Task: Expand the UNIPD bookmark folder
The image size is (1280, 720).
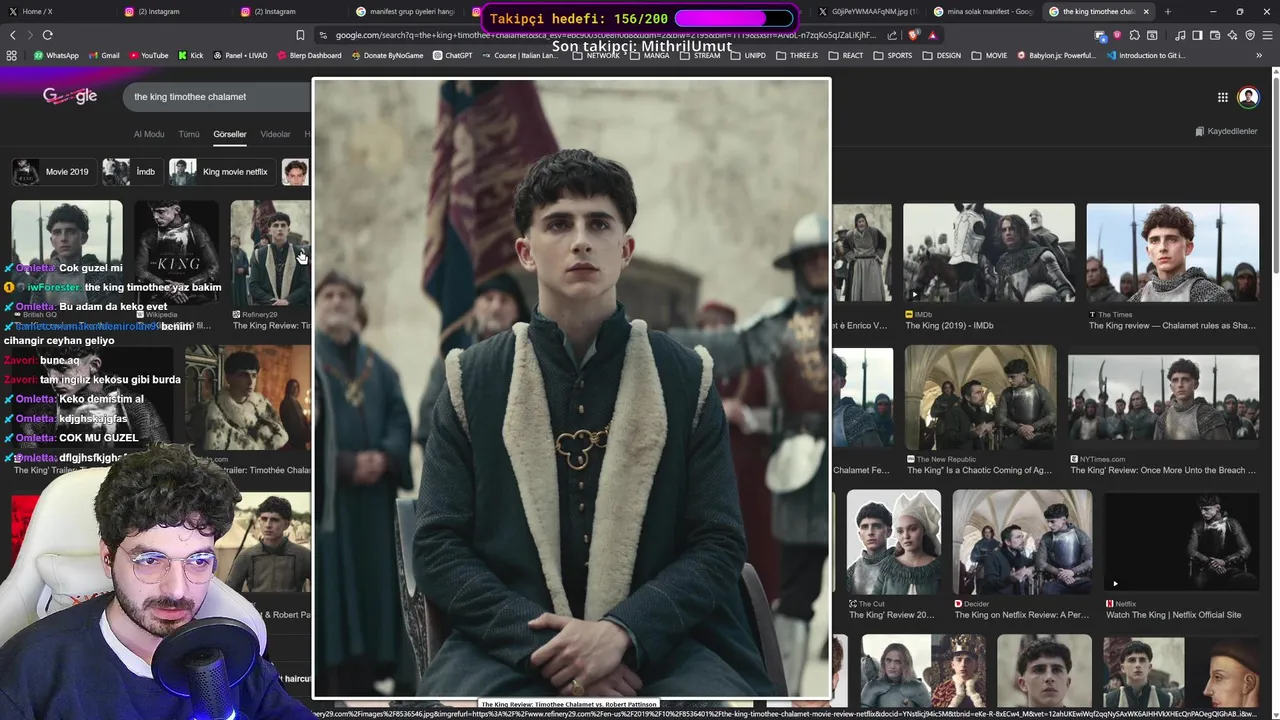Action: (x=749, y=55)
